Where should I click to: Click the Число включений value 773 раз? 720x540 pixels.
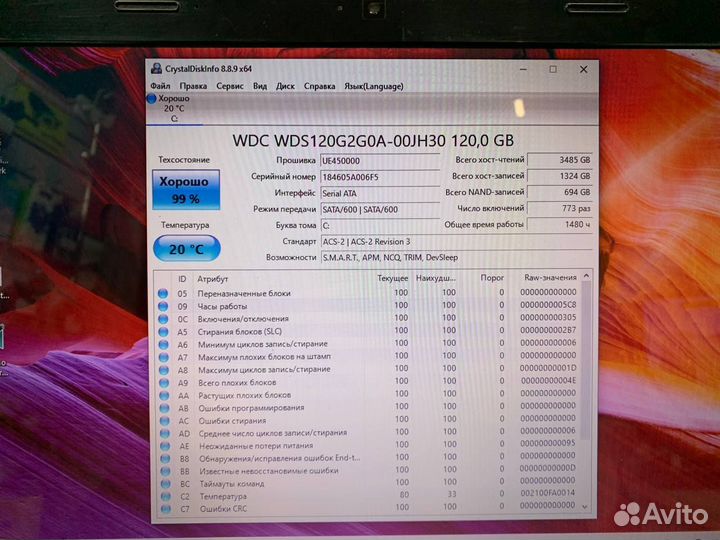[x=560, y=208]
